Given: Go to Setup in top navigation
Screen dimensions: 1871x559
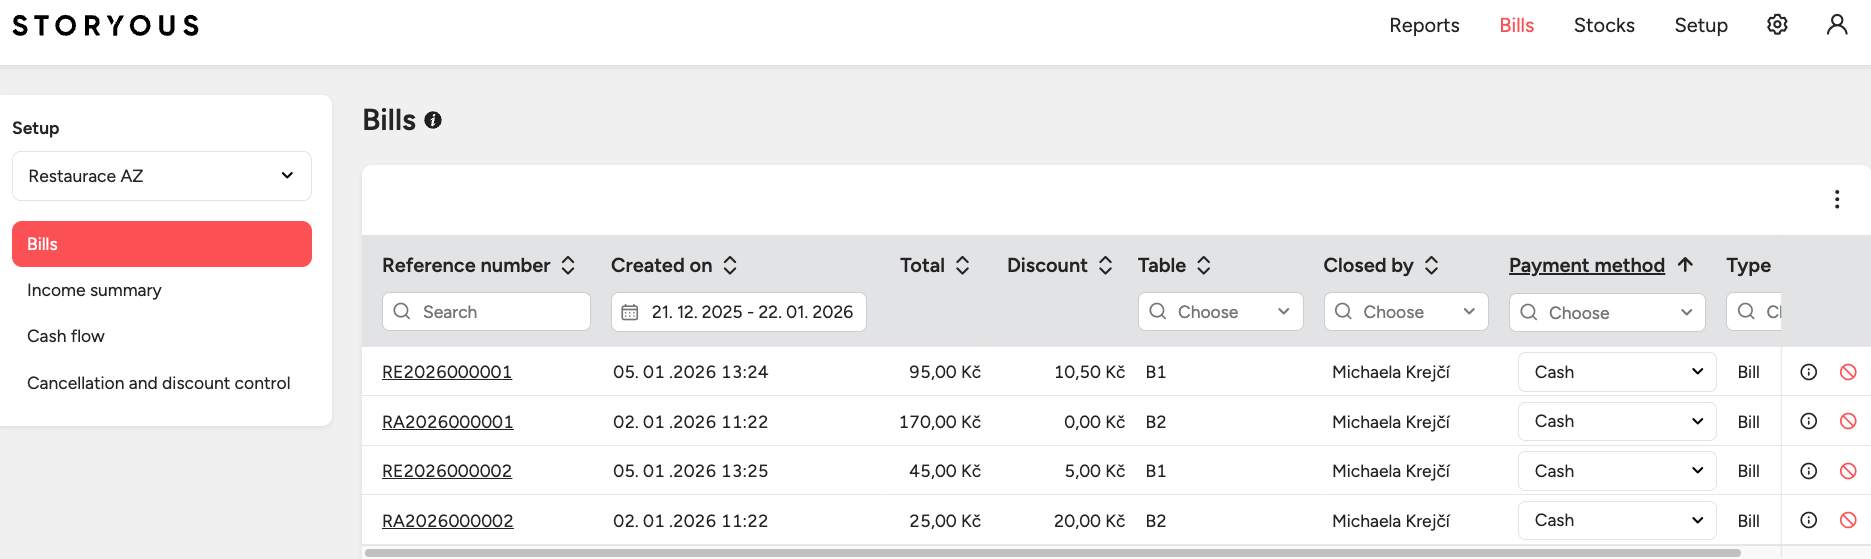Looking at the screenshot, I should pos(1701,25).
